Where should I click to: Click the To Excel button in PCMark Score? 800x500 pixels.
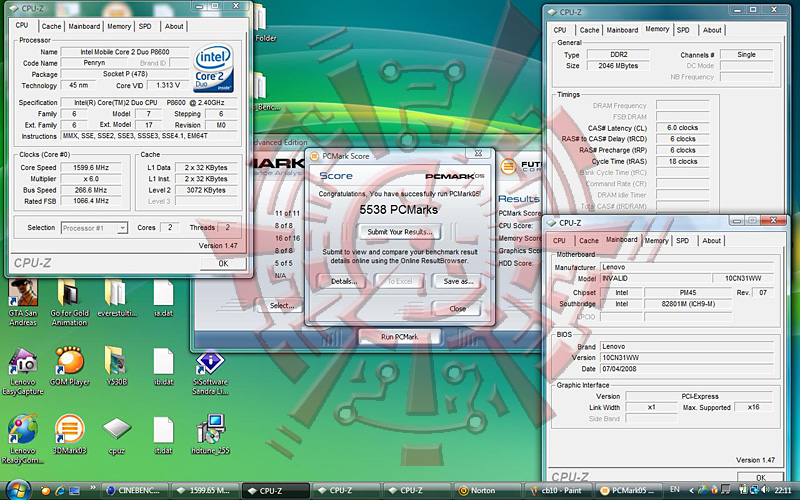point(399,281)
